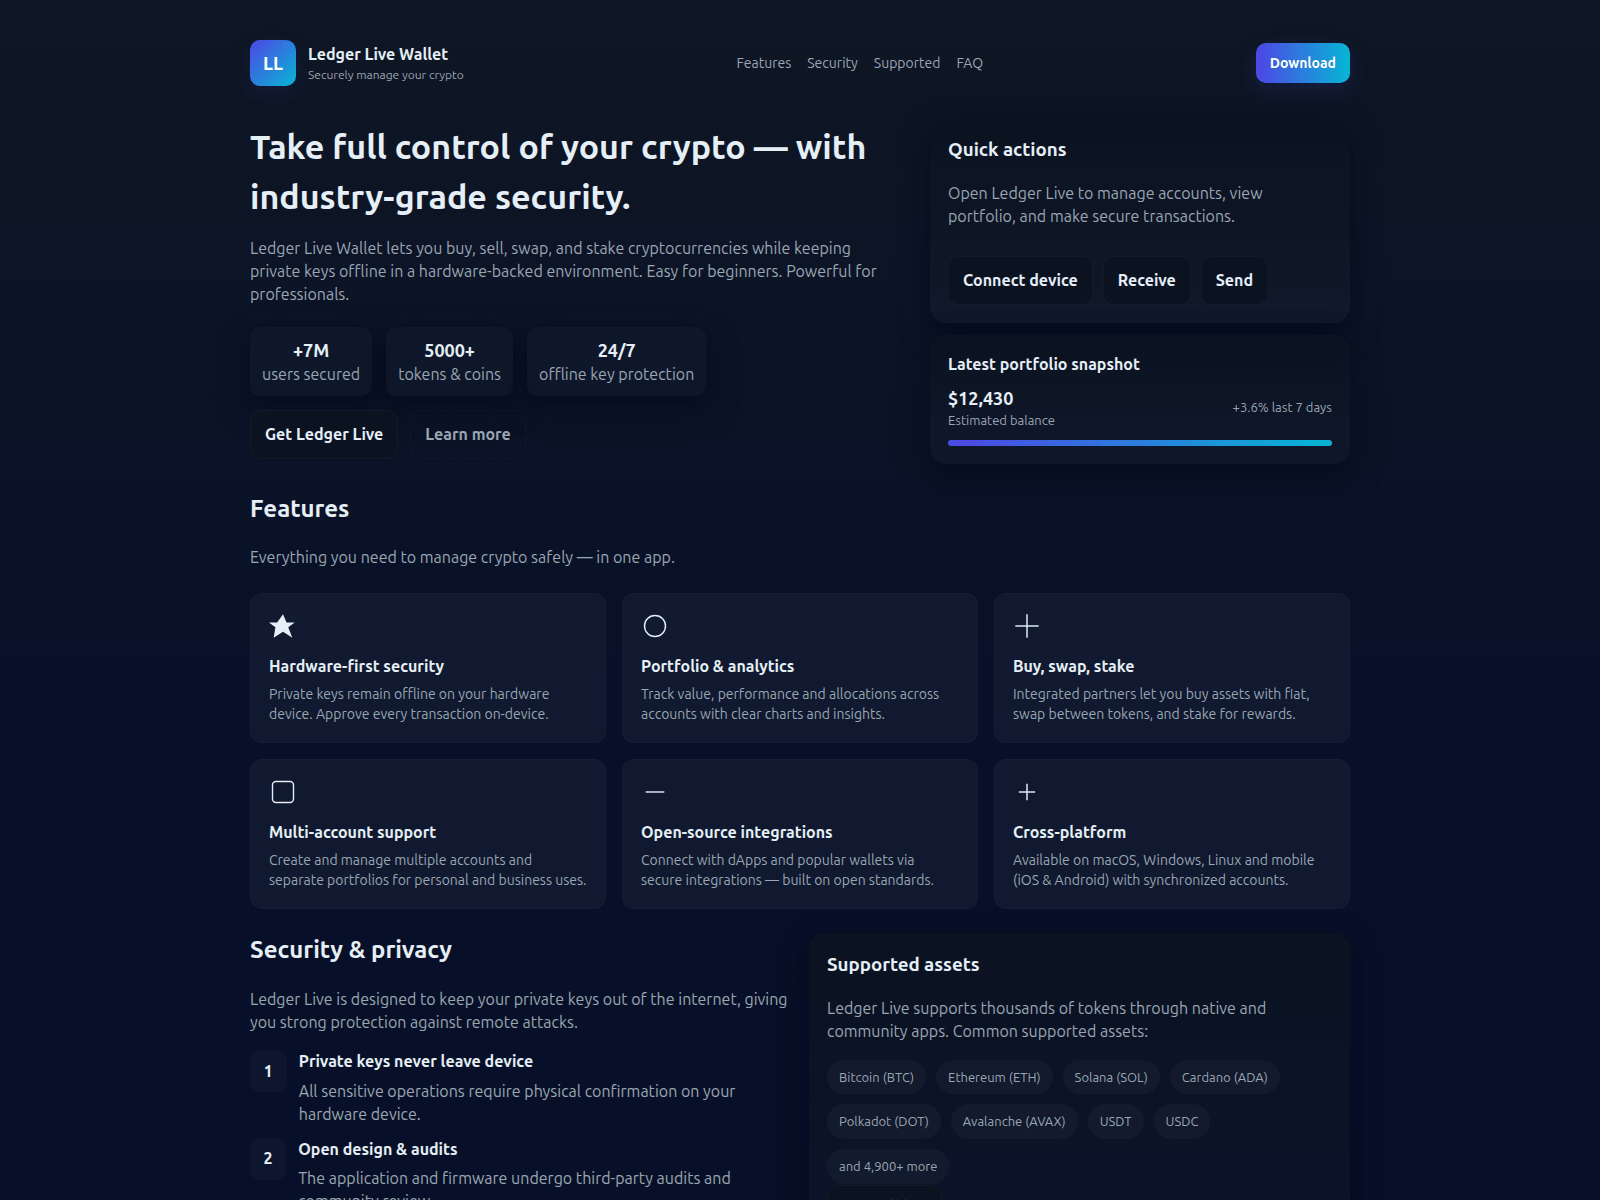Click the plus icon on Cross-platform card
This screenshot has height=1200, width=1600.
1027,792
